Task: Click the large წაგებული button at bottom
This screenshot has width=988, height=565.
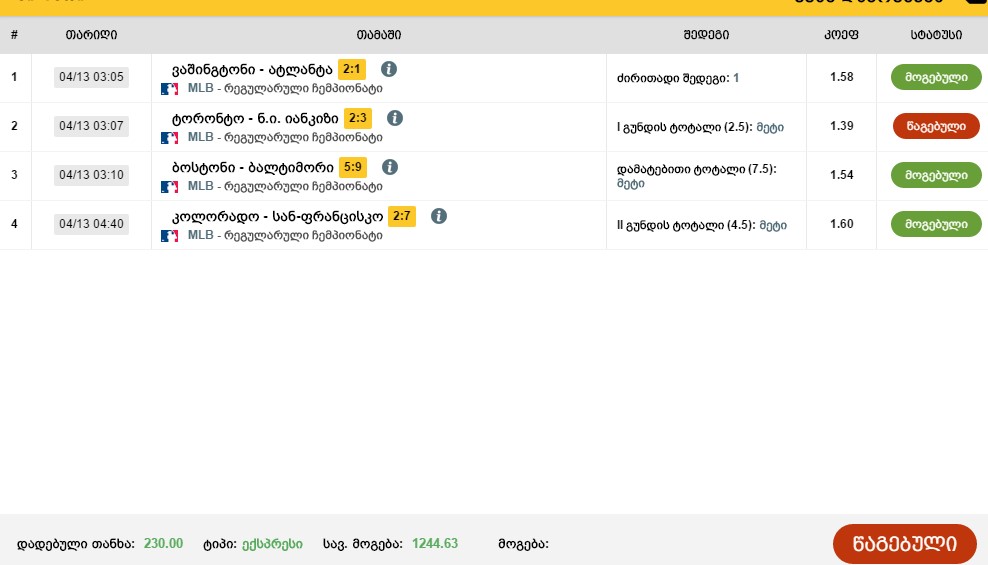Action: (904, 544)
